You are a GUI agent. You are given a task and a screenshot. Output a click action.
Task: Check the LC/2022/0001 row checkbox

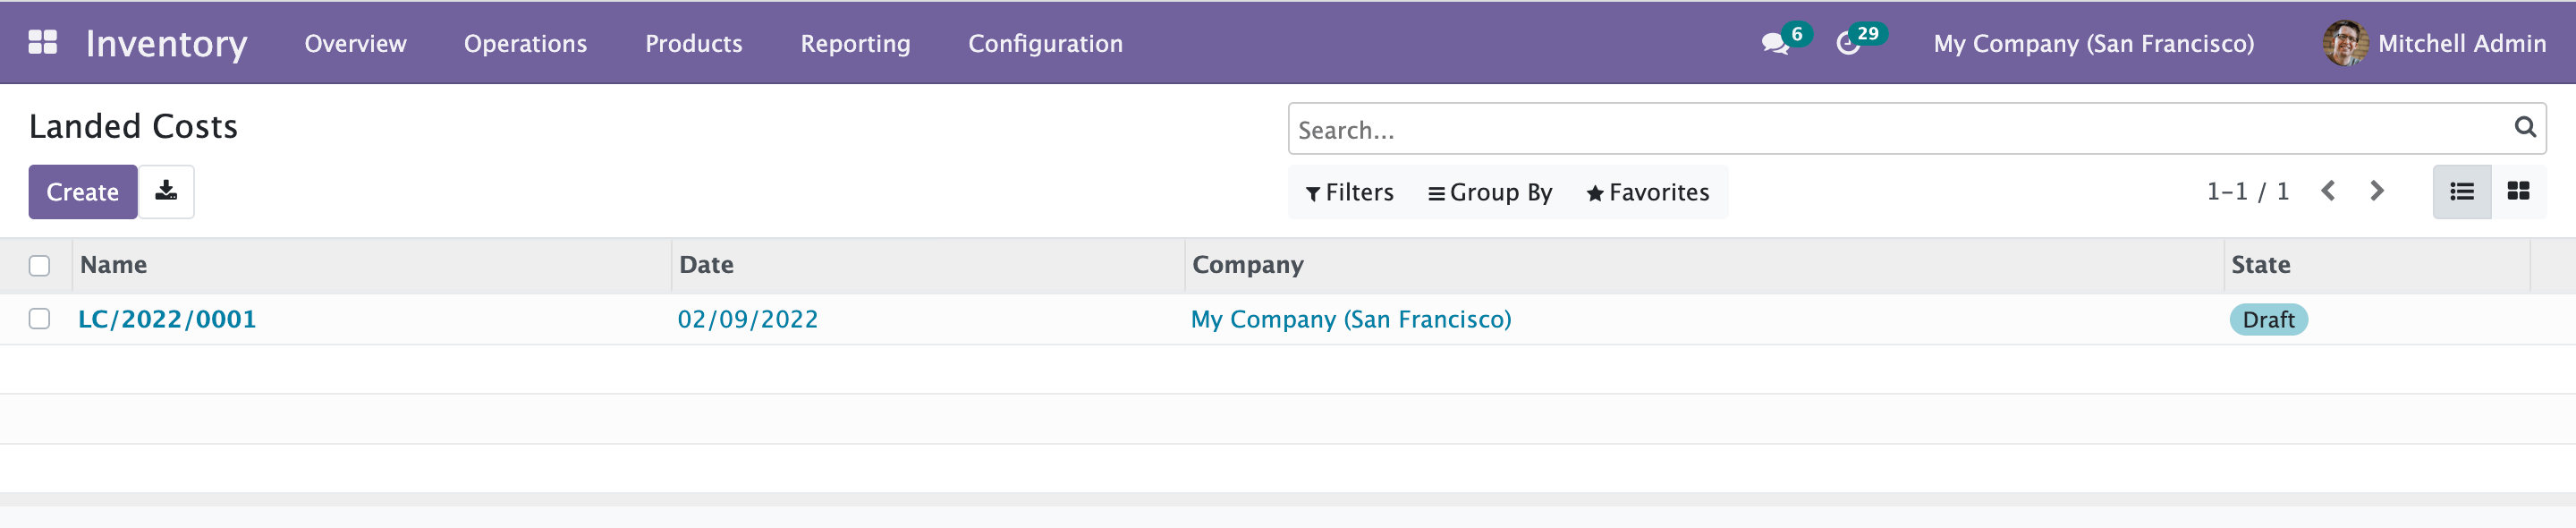[x=39, y=319]
